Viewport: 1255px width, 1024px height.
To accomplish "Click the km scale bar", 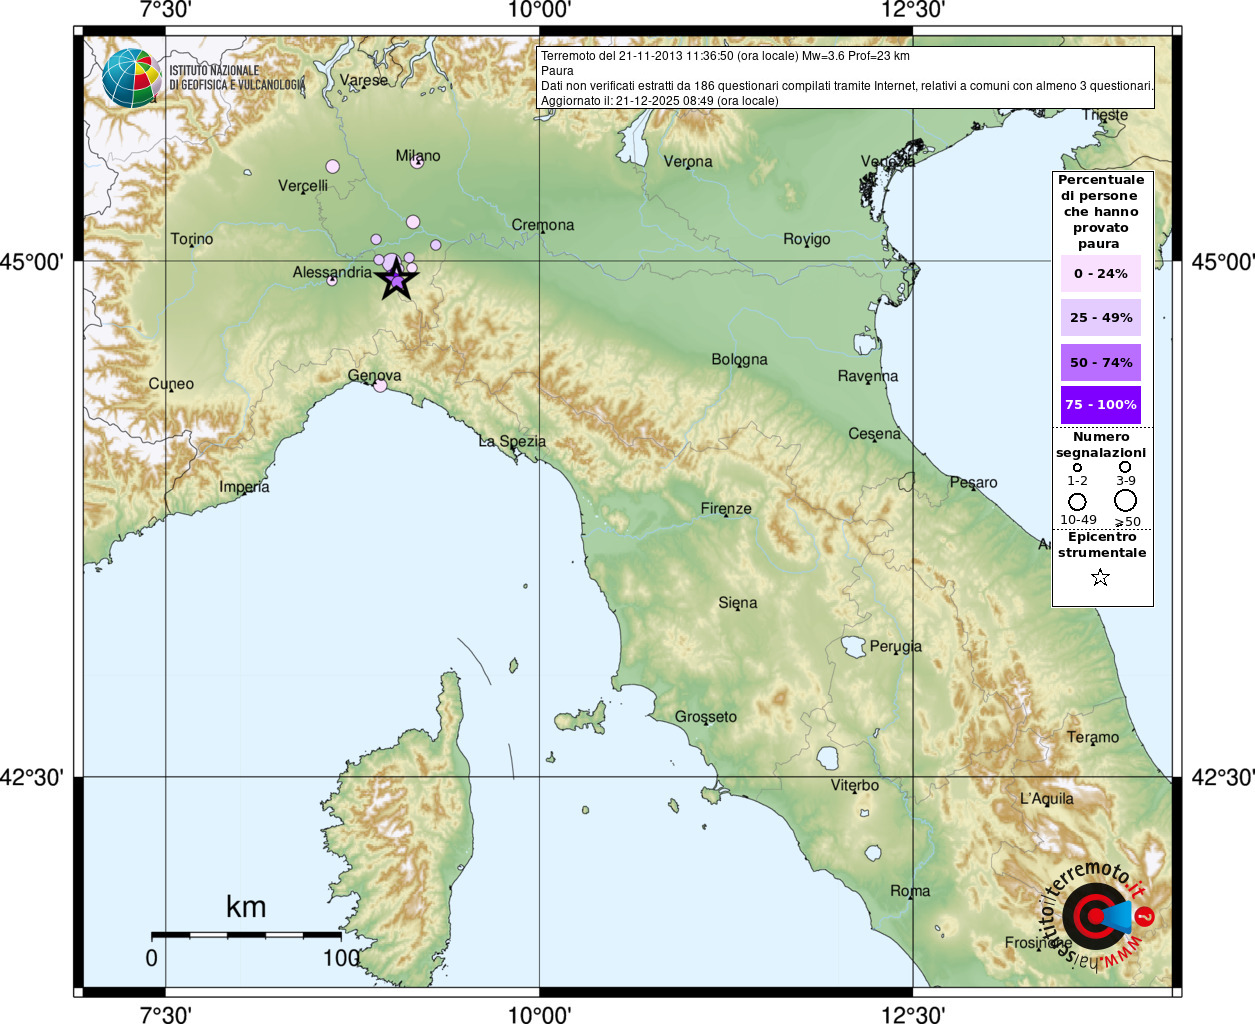I will tap(246, 935).
